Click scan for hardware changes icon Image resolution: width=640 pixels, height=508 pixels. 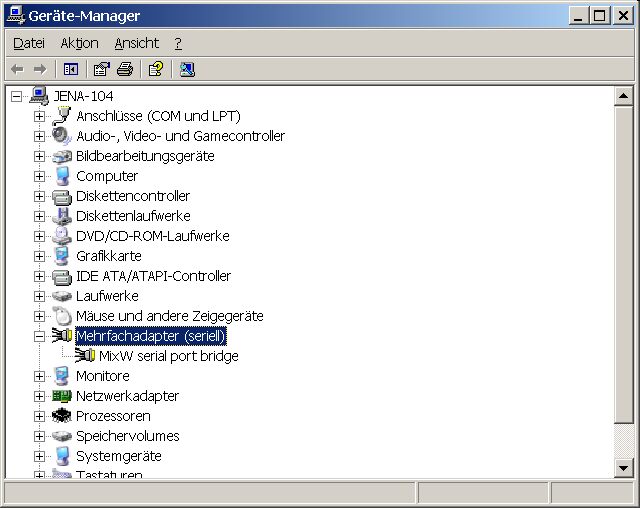tap(187, 69)
